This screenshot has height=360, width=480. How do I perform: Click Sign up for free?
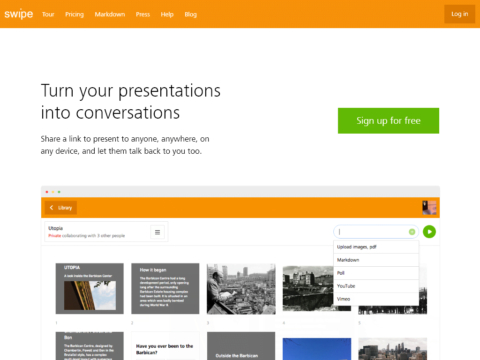(x=388, y=121)
